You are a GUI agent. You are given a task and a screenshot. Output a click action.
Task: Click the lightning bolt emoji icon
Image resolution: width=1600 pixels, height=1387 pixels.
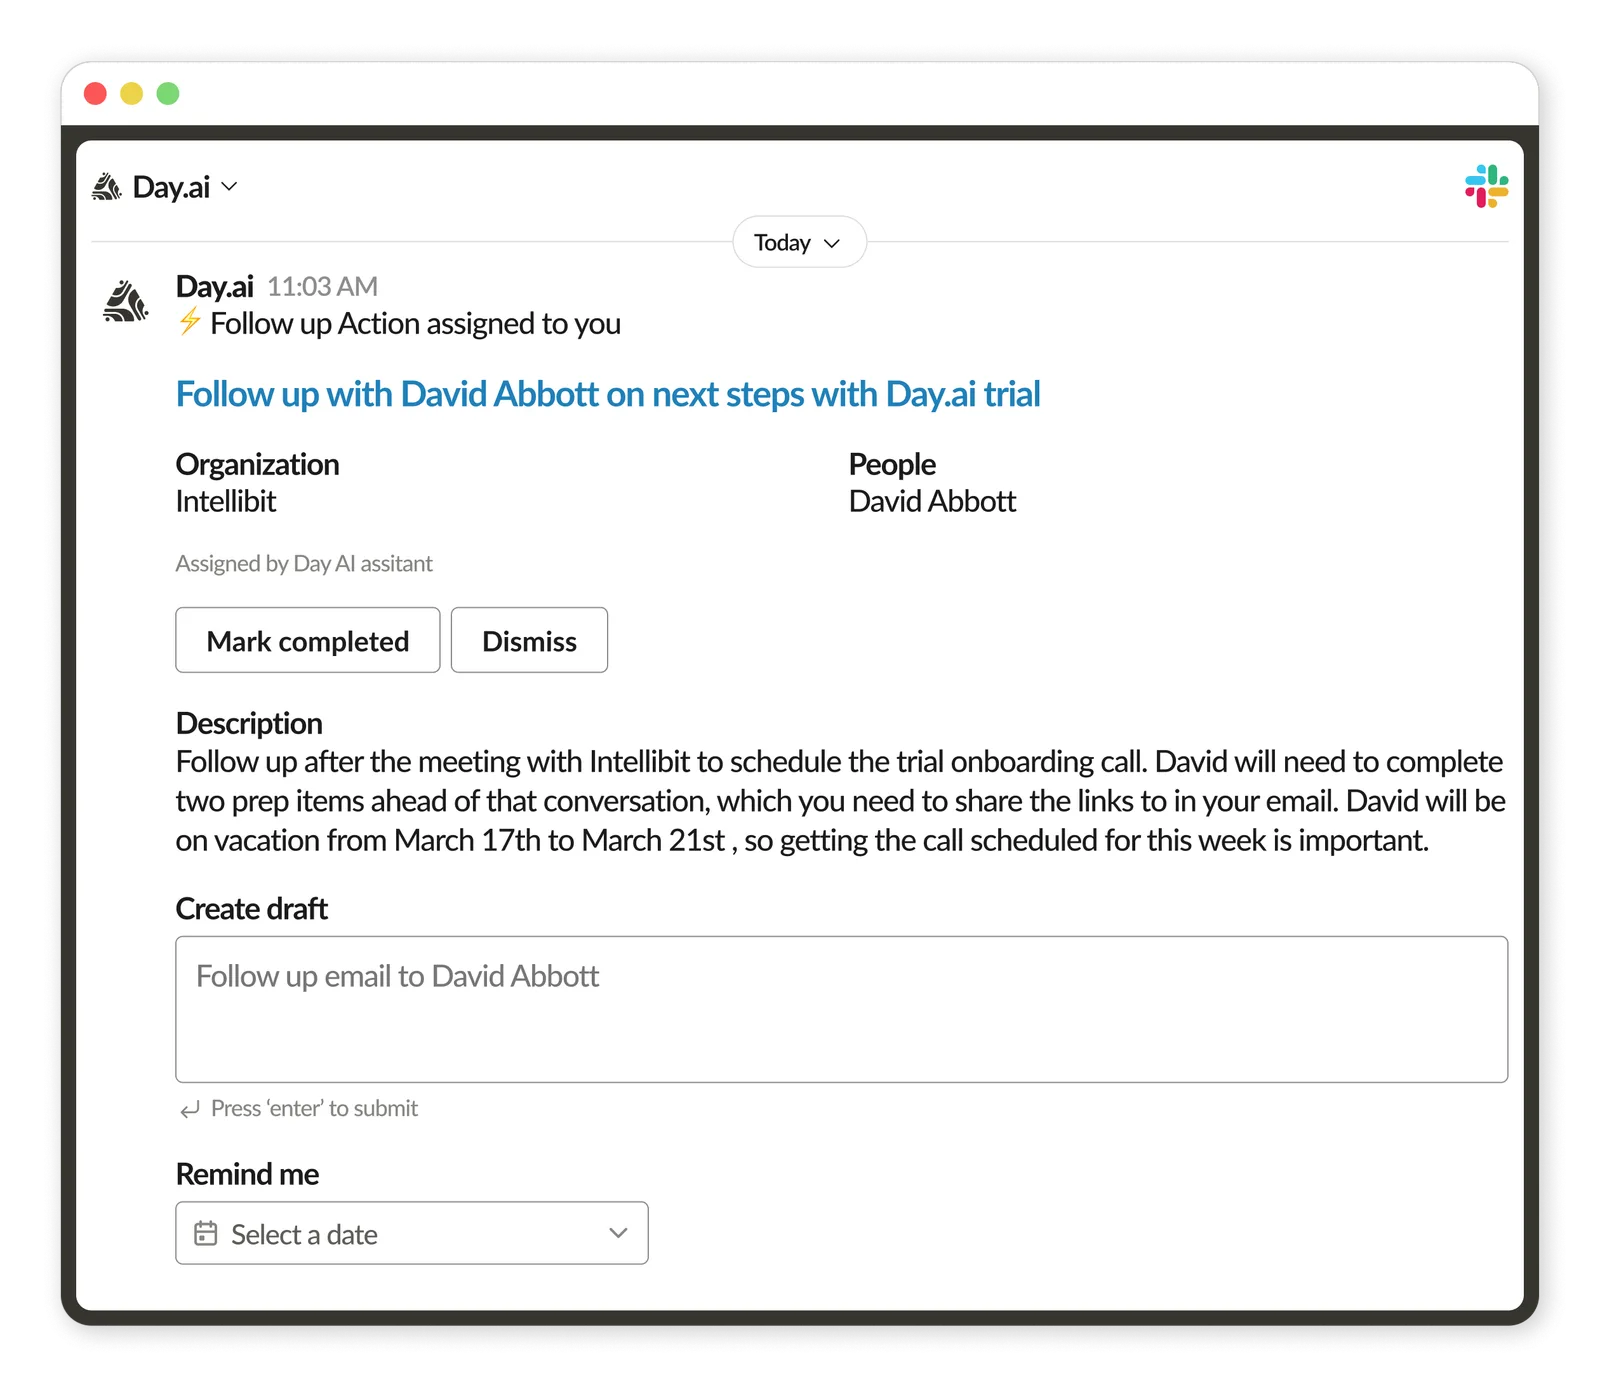(189, 322)
